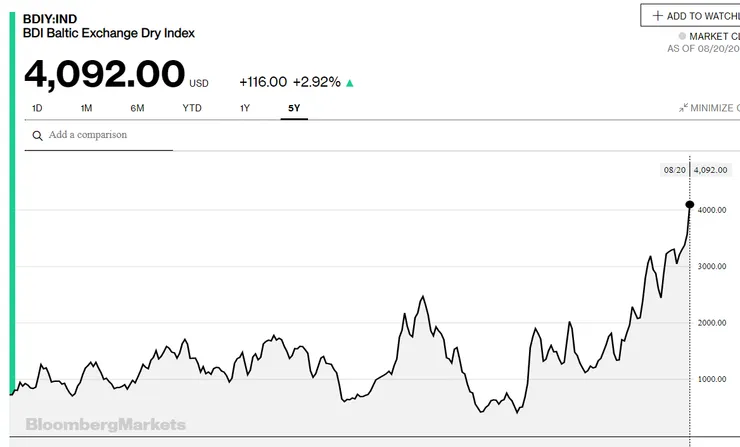This screenshot has height=447, width=740.
Task: Select the 1D time range
Action: pyautogui.click(x=38, y=108)
